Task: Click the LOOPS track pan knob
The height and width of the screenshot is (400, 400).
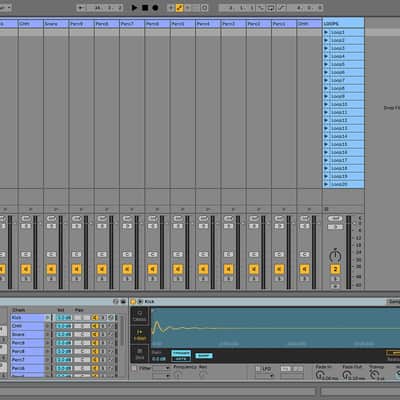Action: click(x=335, y=256)
